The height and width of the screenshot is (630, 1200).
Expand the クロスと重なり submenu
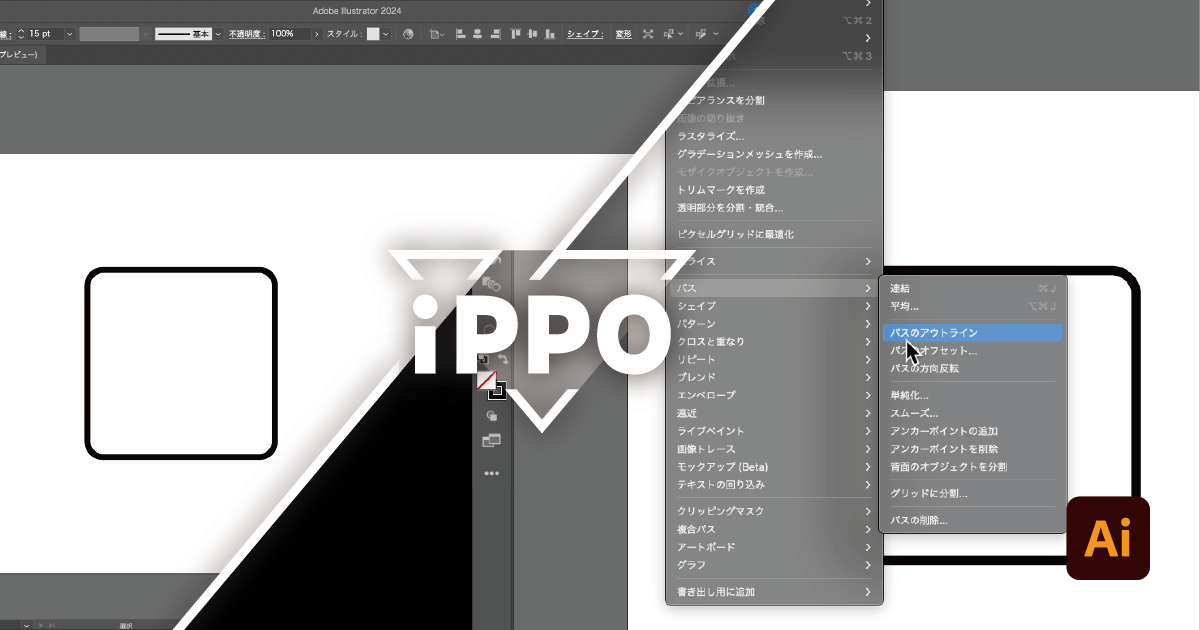[774, 342]
